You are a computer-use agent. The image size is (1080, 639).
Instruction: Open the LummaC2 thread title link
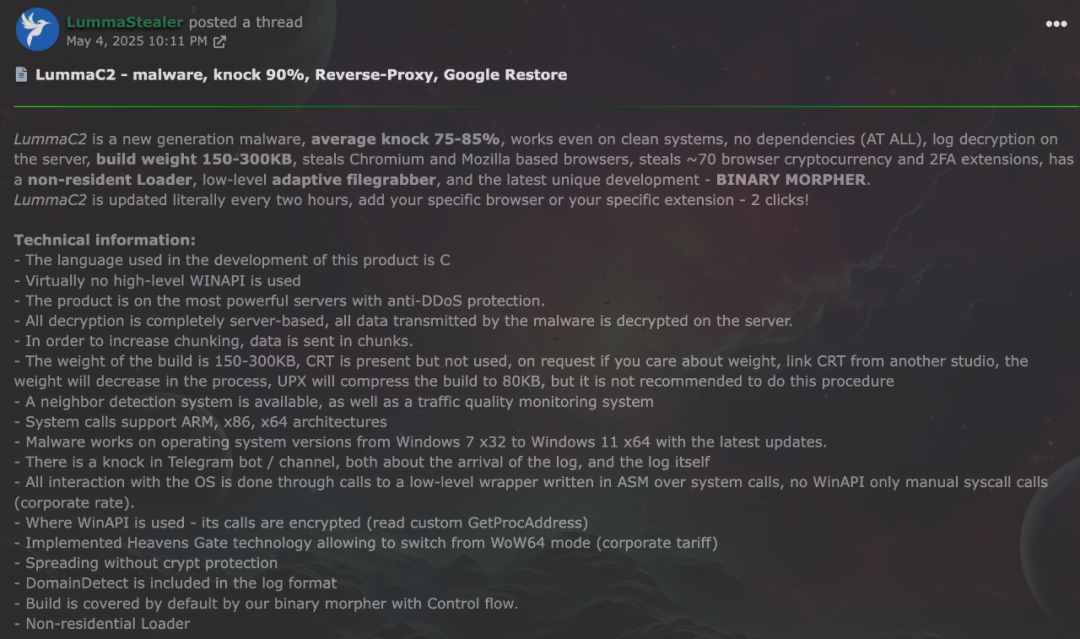(x=301, y=74)
